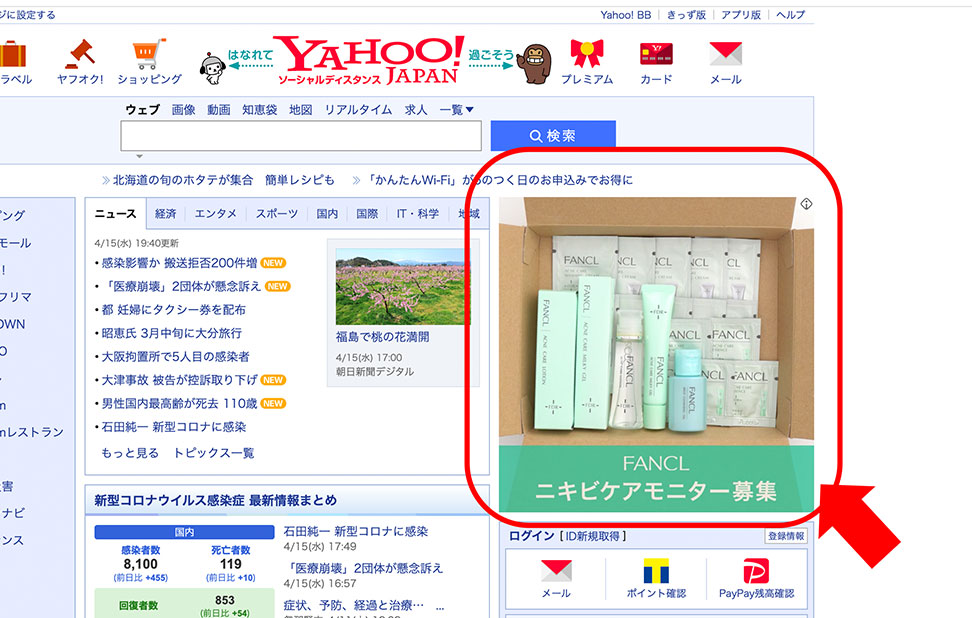Viewport: 972px width, 618px height.
Task: Open the Yahoo! BB link
Action: [x=625, y=15]
